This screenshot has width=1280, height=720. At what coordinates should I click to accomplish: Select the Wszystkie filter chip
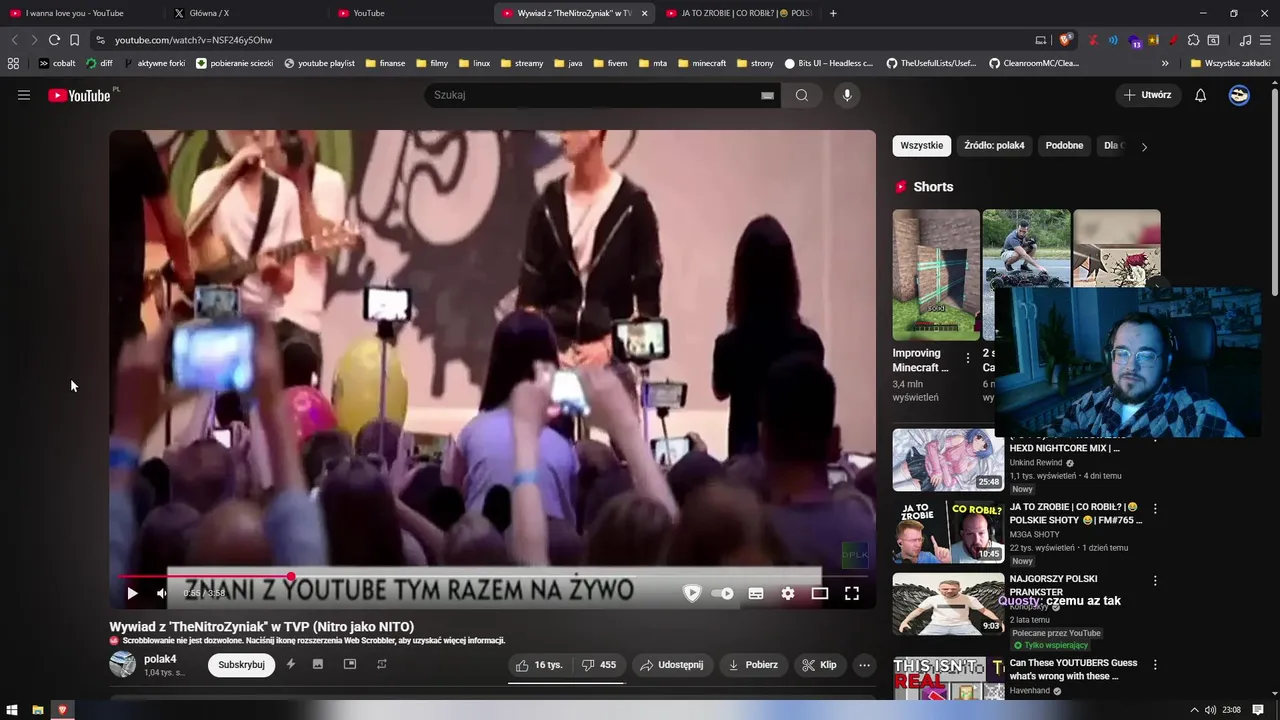tap(921, 146)
